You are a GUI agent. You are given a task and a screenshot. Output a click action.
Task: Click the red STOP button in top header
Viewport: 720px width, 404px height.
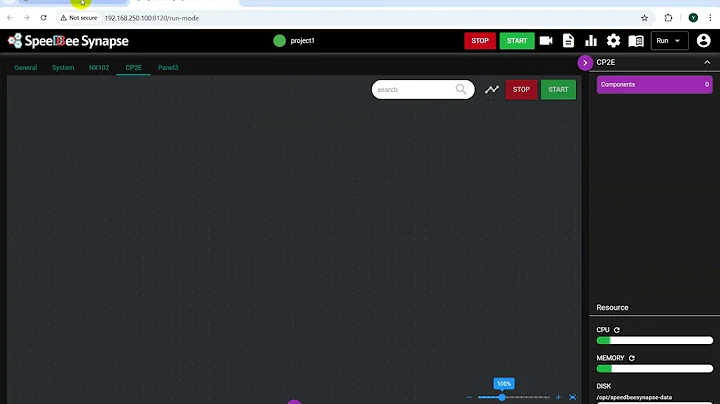coord(480,41)
